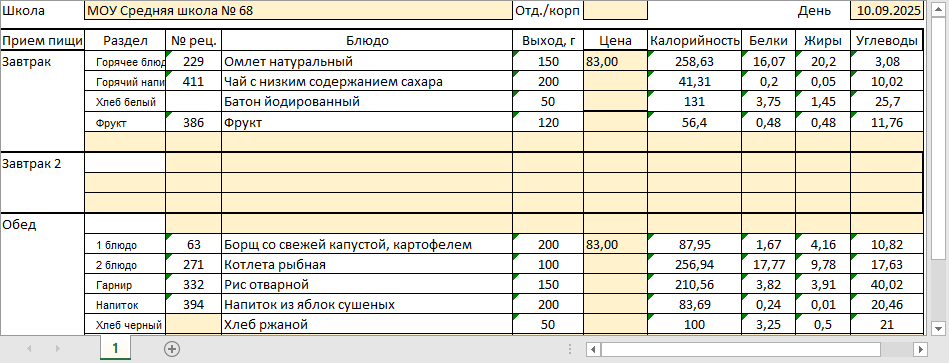Add a new sheet with plus icon
The height and width of the screenshot is (363, 949).
(172, 348)
